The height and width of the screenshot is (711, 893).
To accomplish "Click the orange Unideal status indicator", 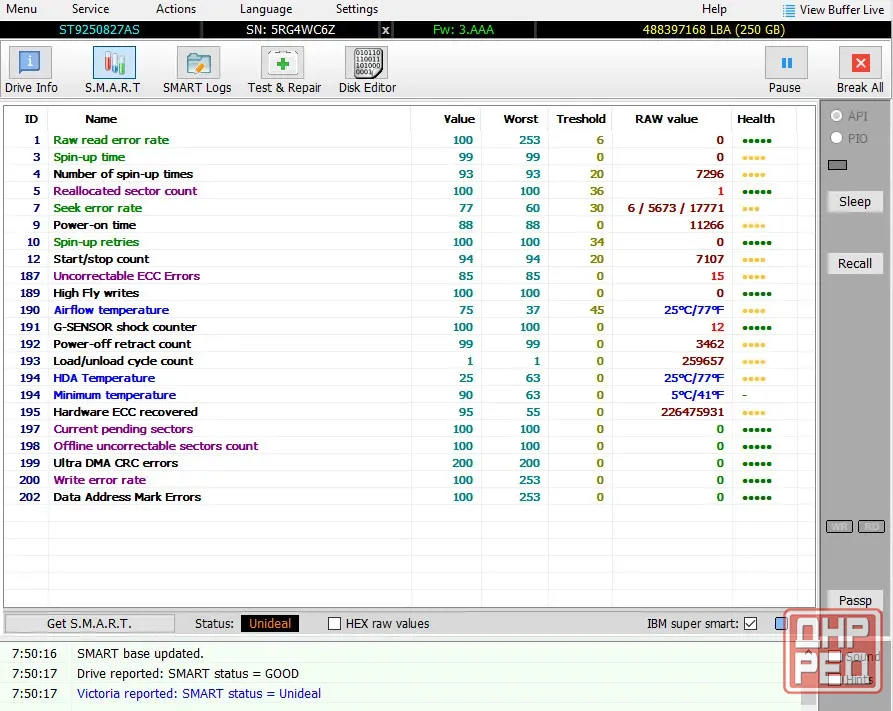I will point(270,624).
